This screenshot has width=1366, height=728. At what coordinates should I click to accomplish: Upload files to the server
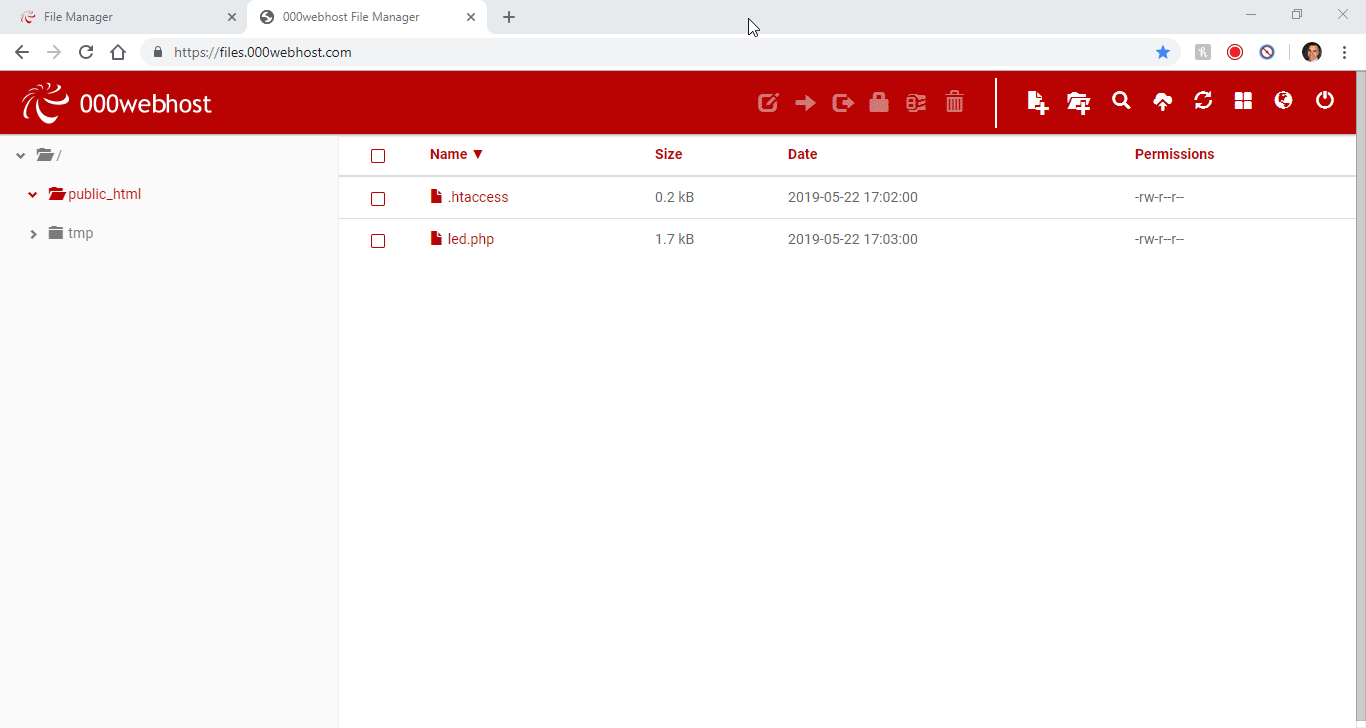1162,101
